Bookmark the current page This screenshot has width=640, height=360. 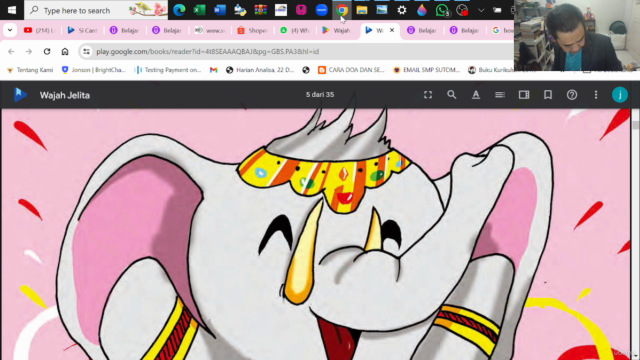(548, 95)
